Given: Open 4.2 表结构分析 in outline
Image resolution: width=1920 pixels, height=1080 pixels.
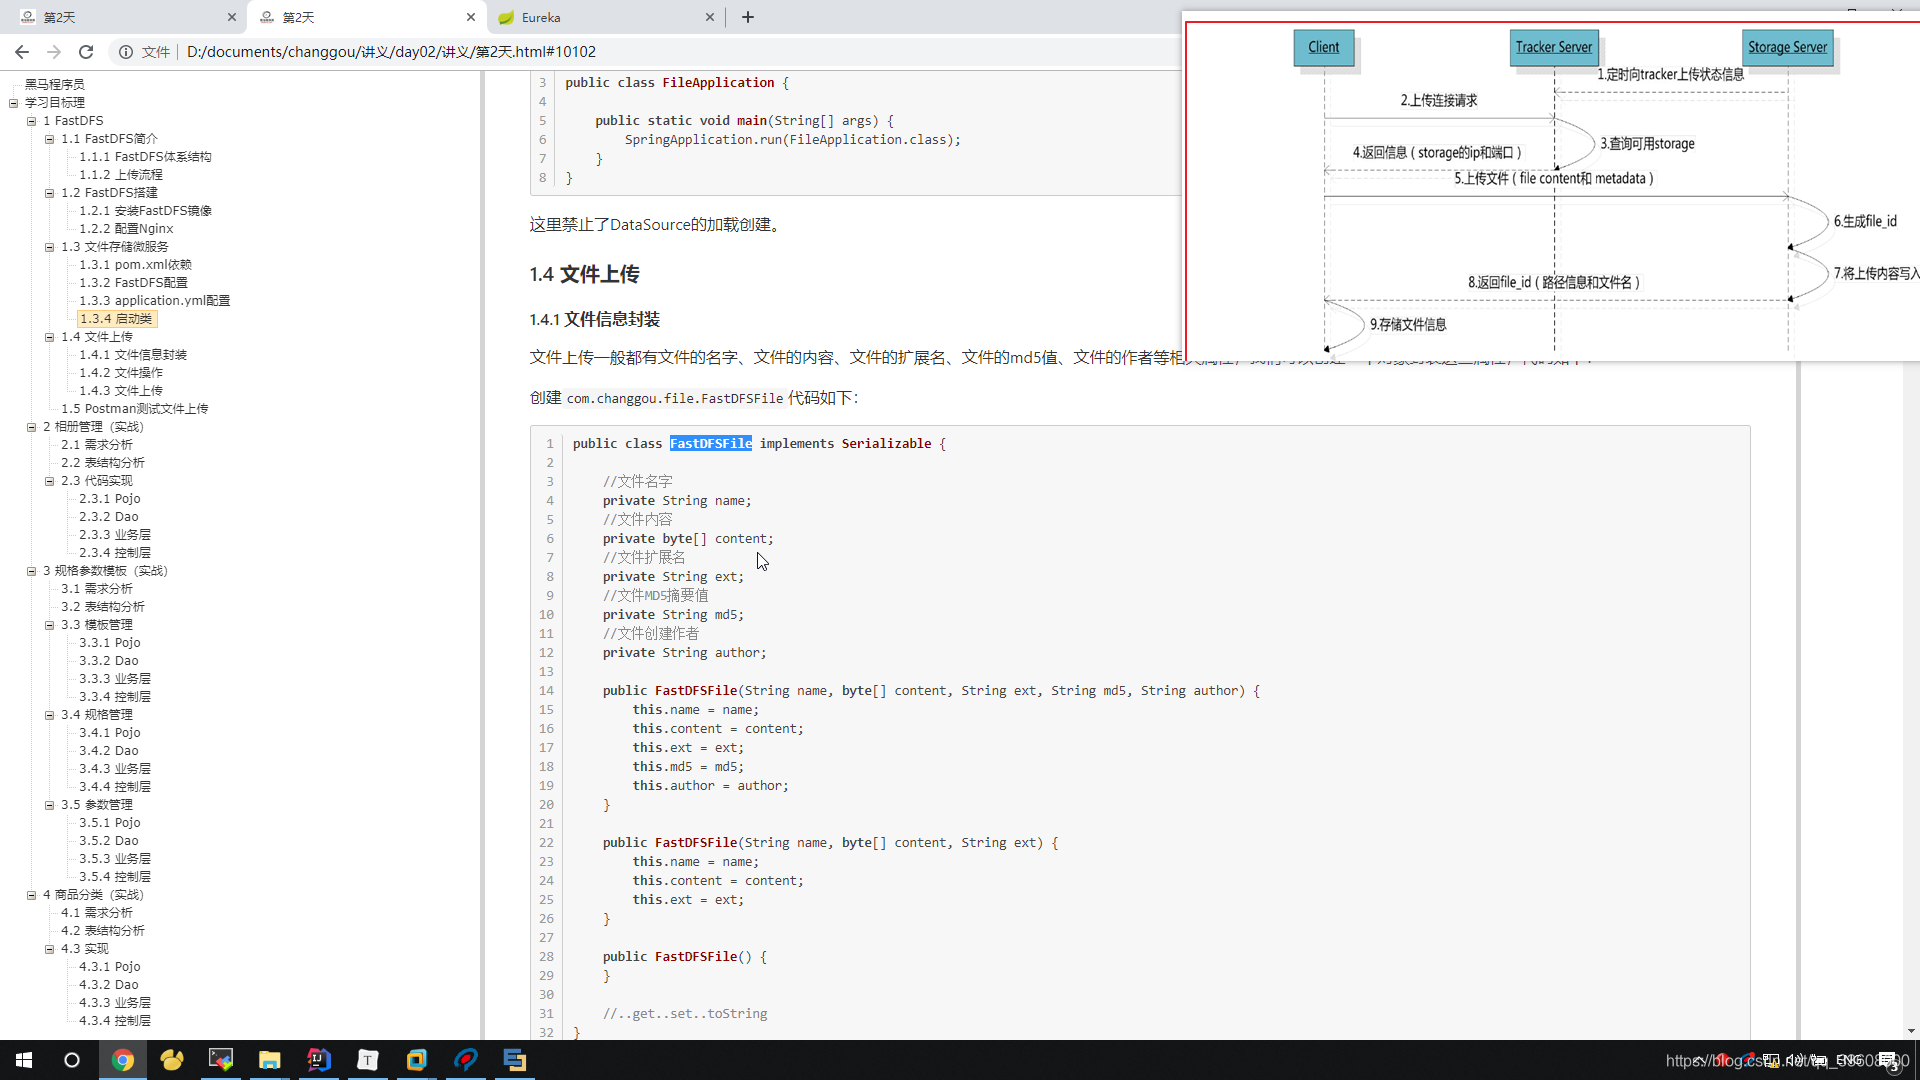Looking at the screenshot, I should (x=103, y=931).
